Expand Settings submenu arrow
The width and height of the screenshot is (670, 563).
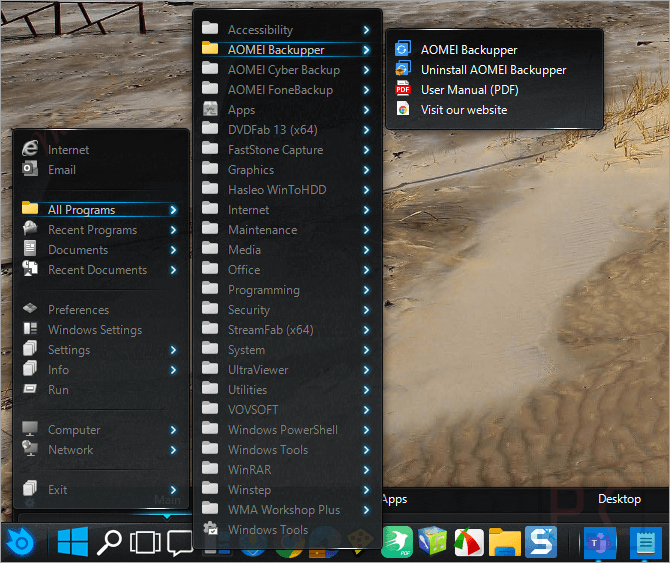[173, 350]
